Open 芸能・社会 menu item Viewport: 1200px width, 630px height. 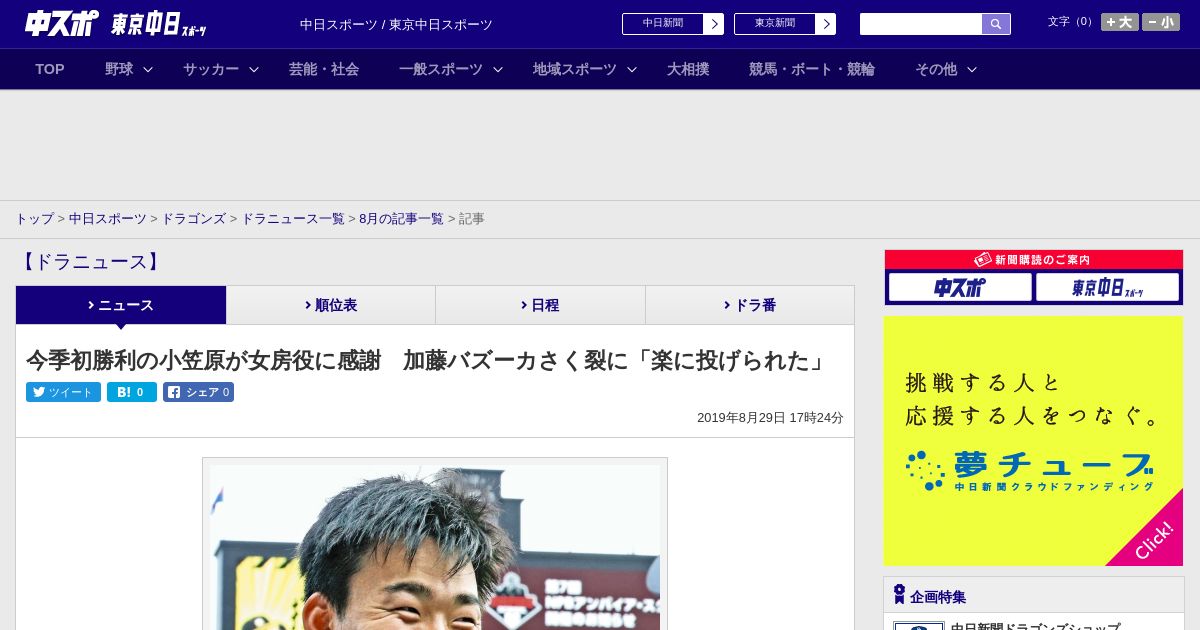pos(324,69)
